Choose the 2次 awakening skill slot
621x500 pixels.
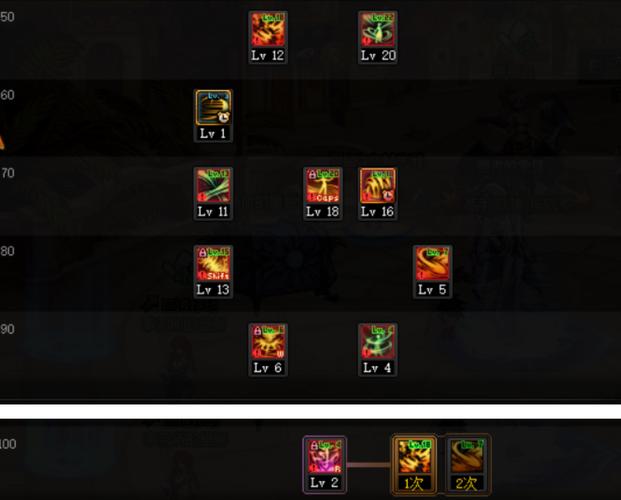coord(467,464)
